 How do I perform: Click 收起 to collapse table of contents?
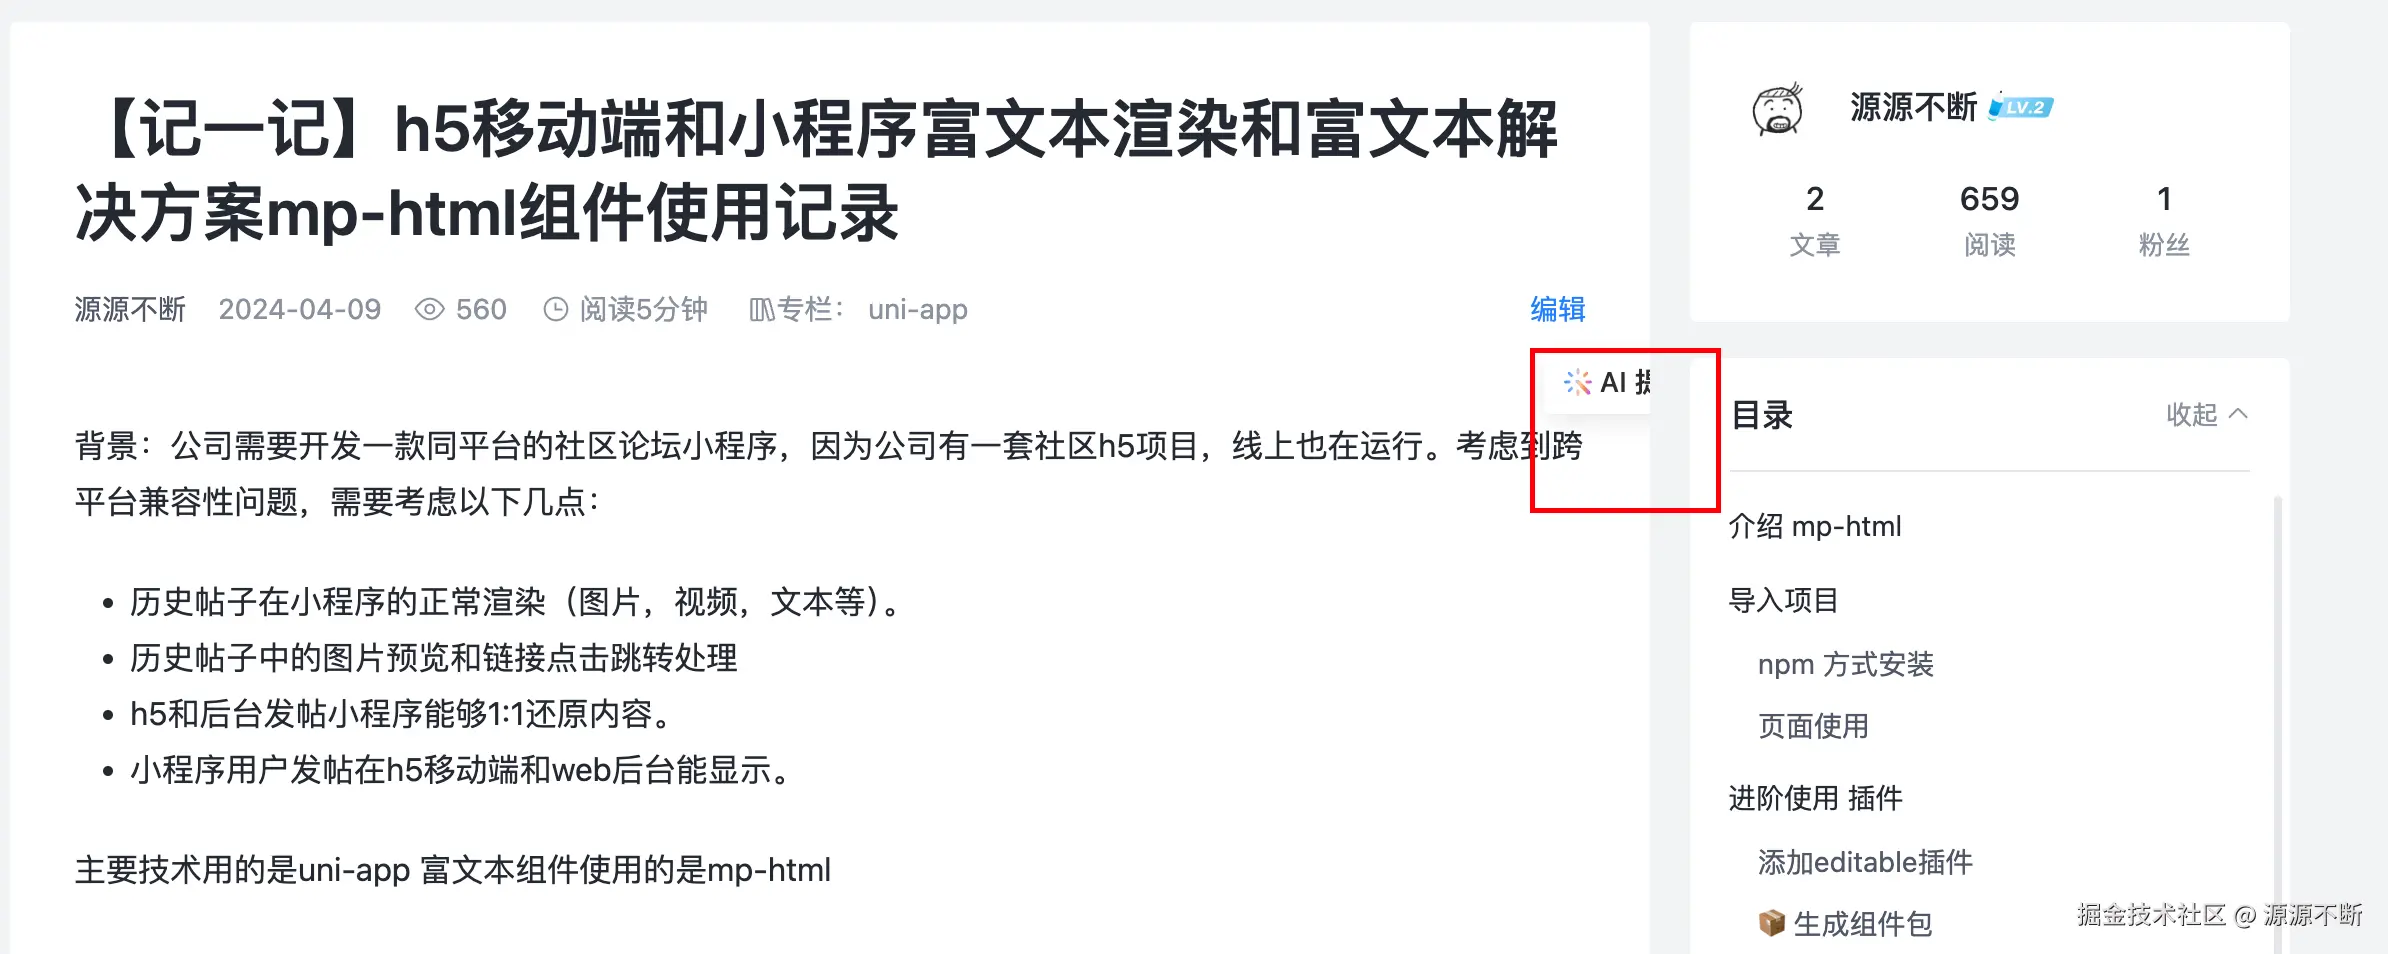2191,414
